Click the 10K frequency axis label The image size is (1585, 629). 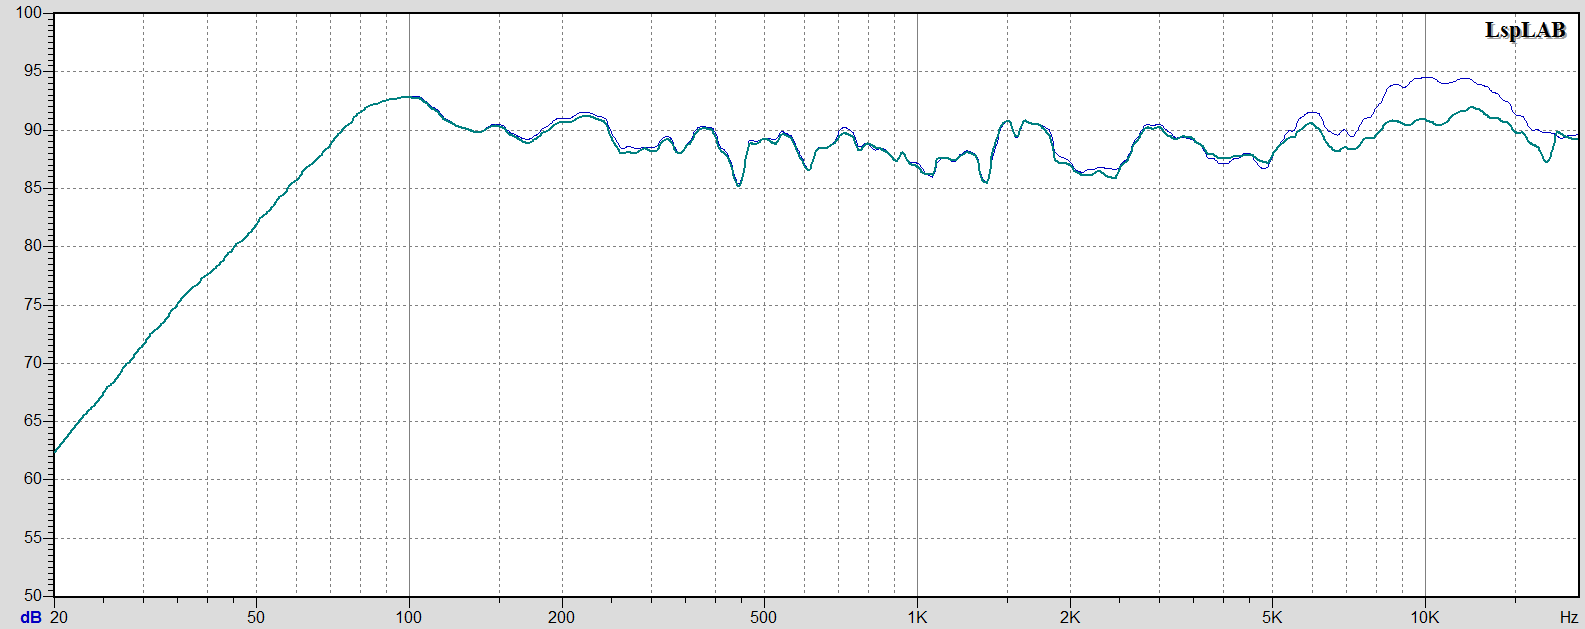(1425, 617)
